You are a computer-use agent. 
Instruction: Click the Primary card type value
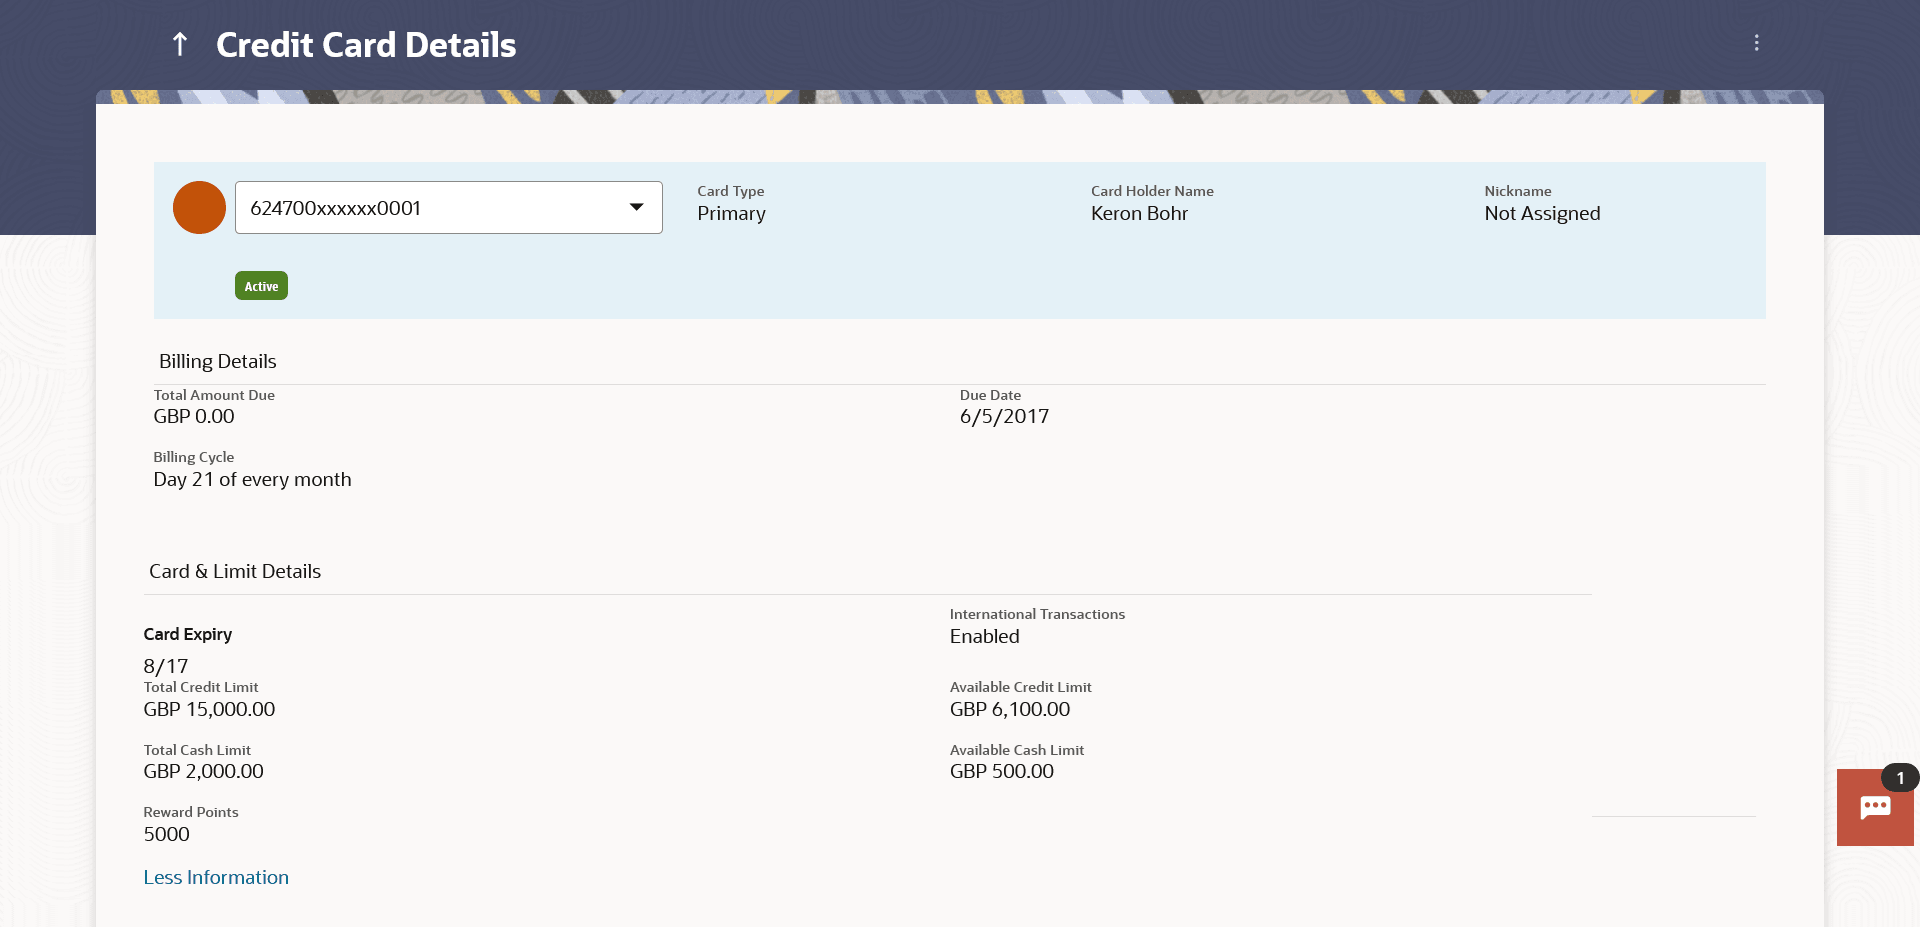[731, 214]
